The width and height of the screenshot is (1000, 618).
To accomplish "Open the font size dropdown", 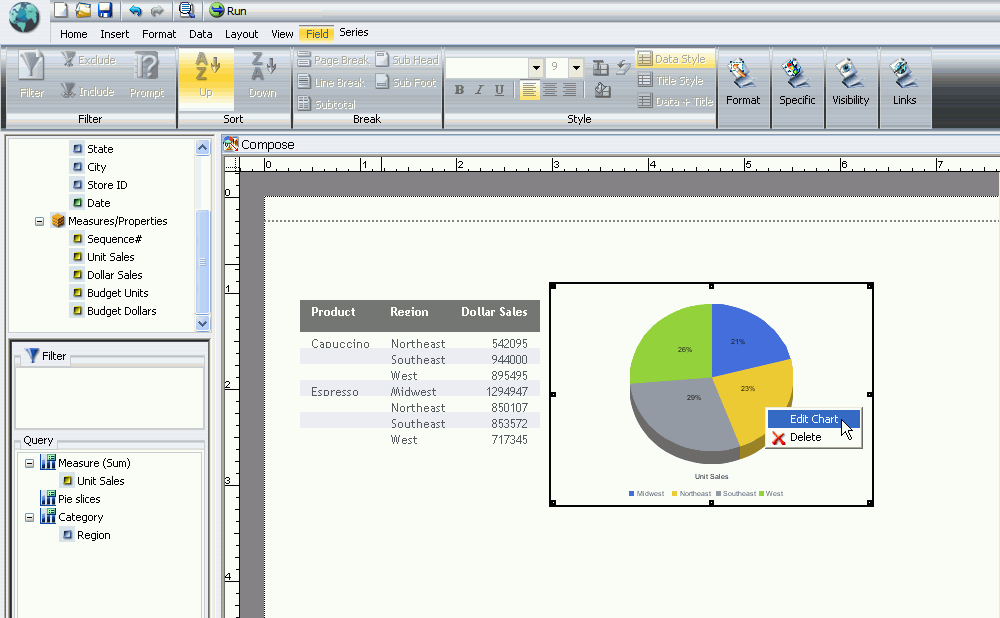I will pos(576,67).
